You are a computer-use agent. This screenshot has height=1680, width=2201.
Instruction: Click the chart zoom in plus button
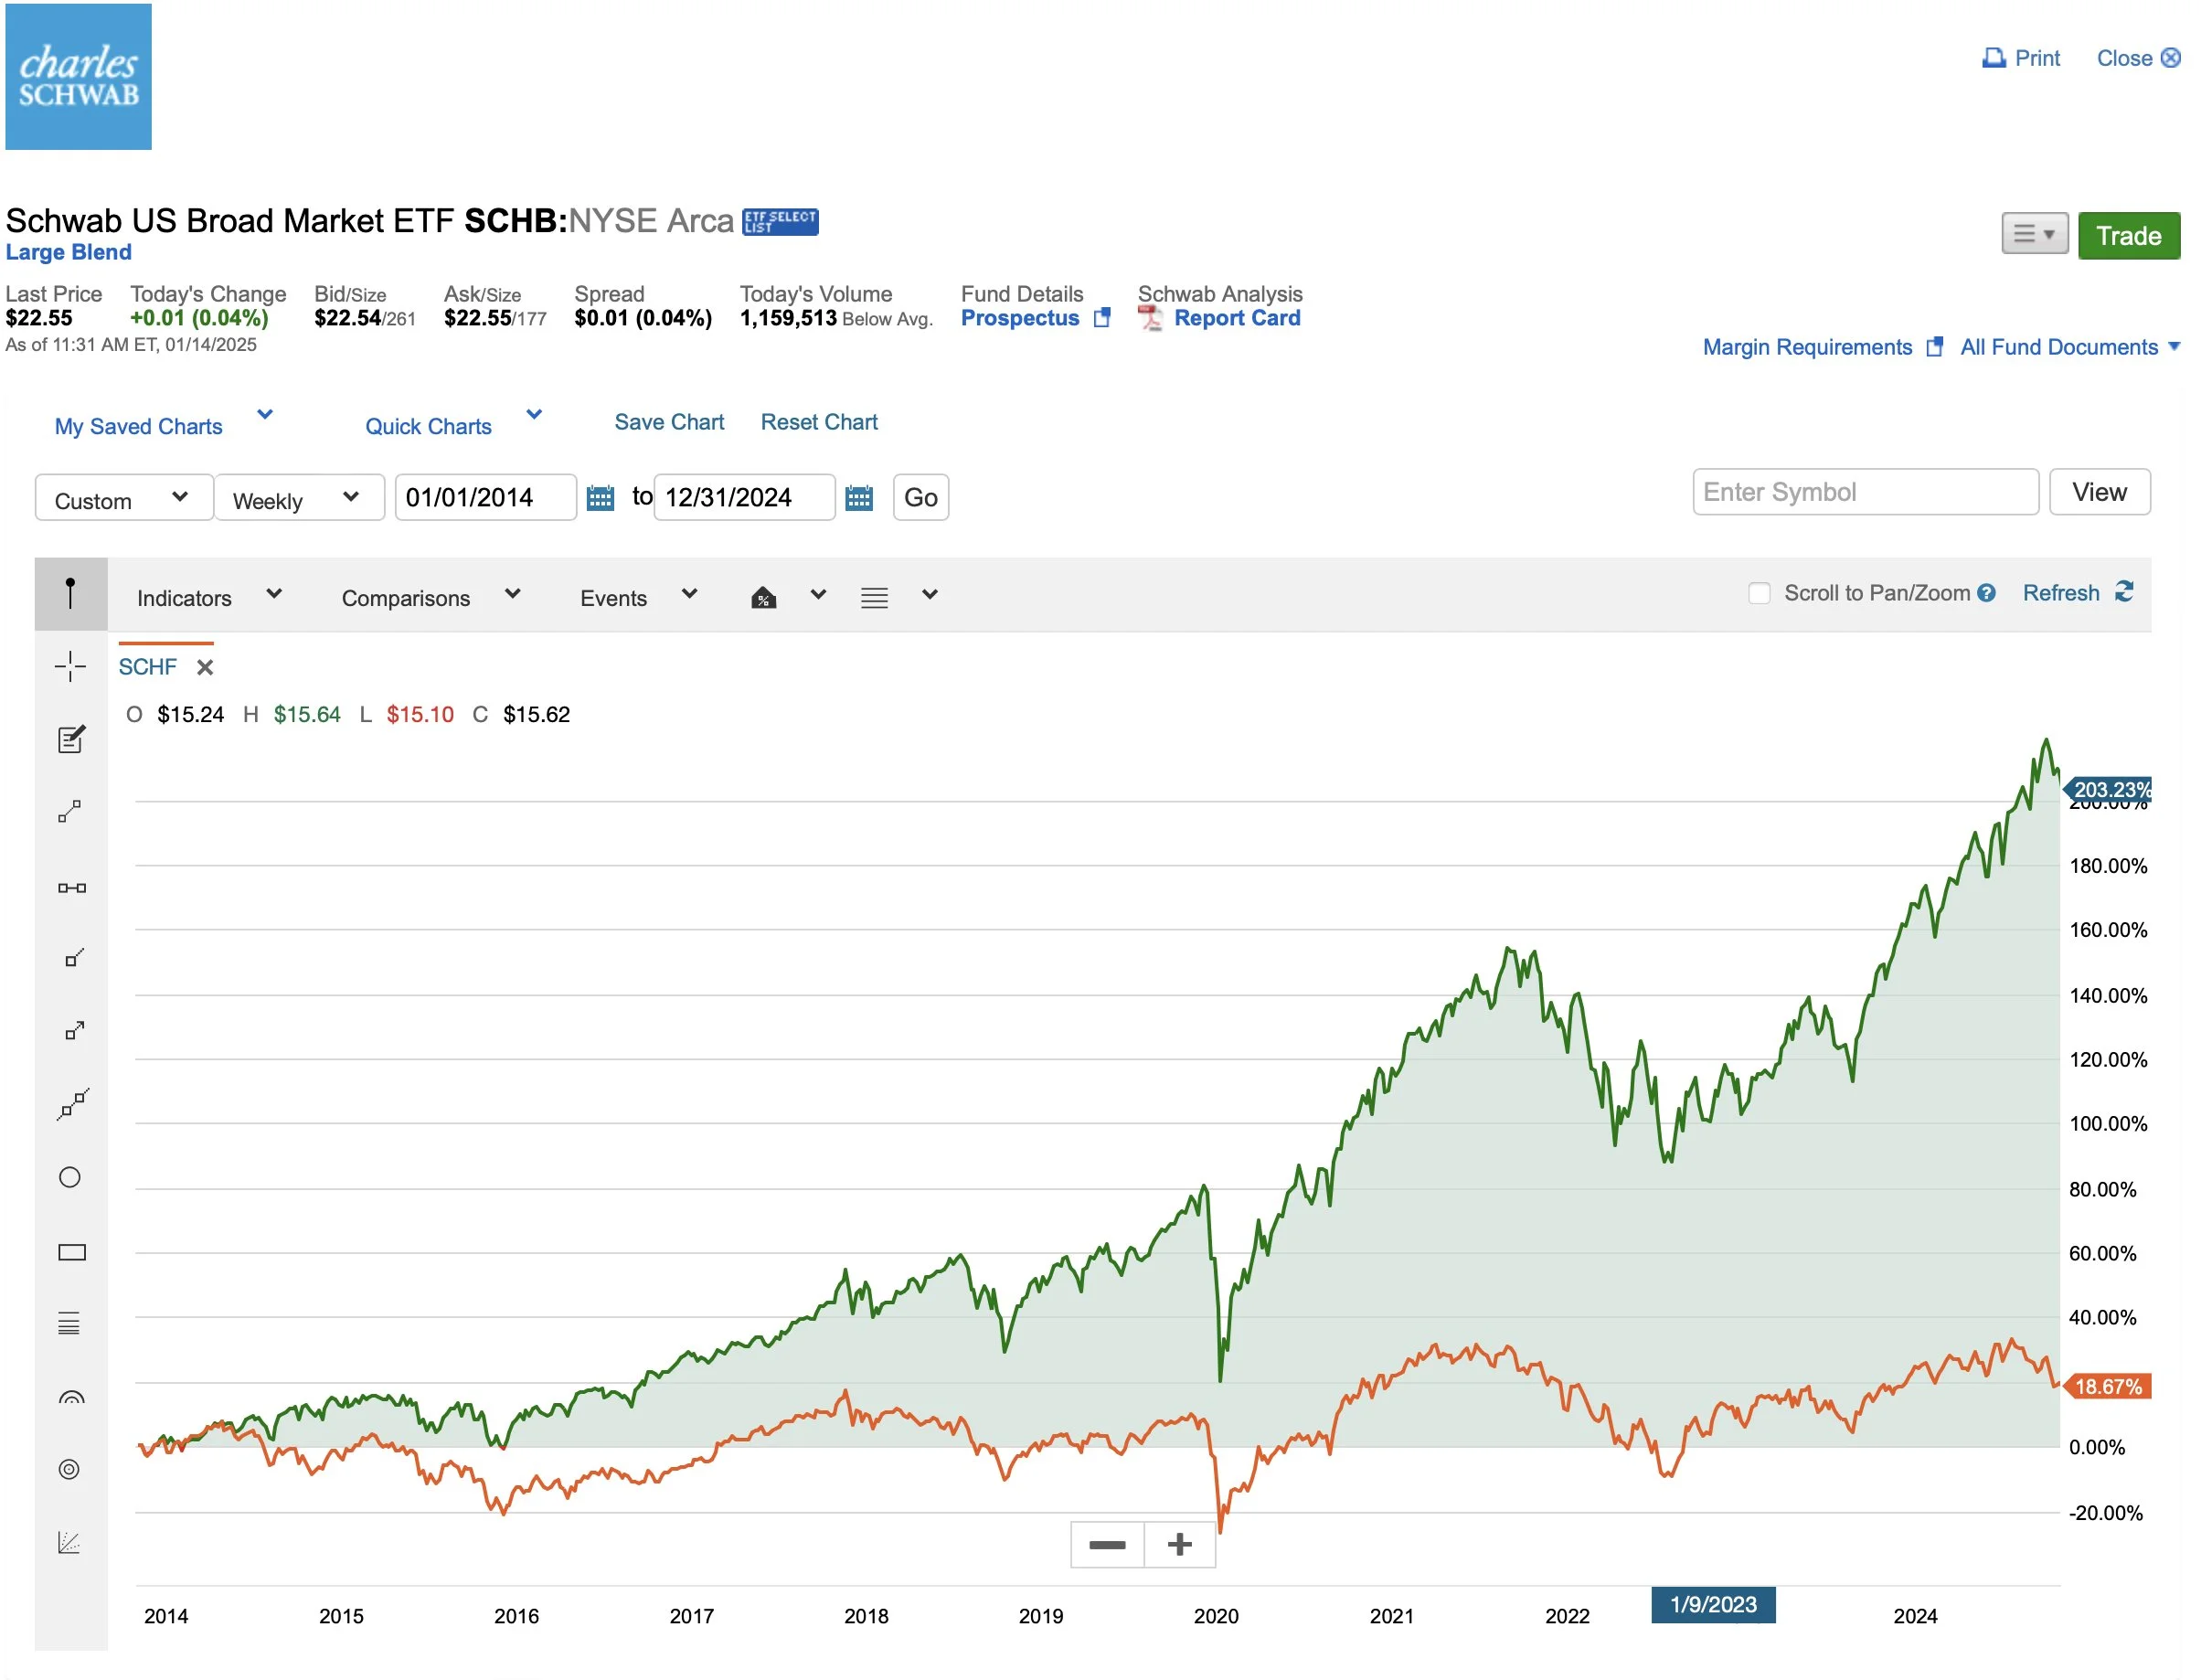point(1180,1545)
